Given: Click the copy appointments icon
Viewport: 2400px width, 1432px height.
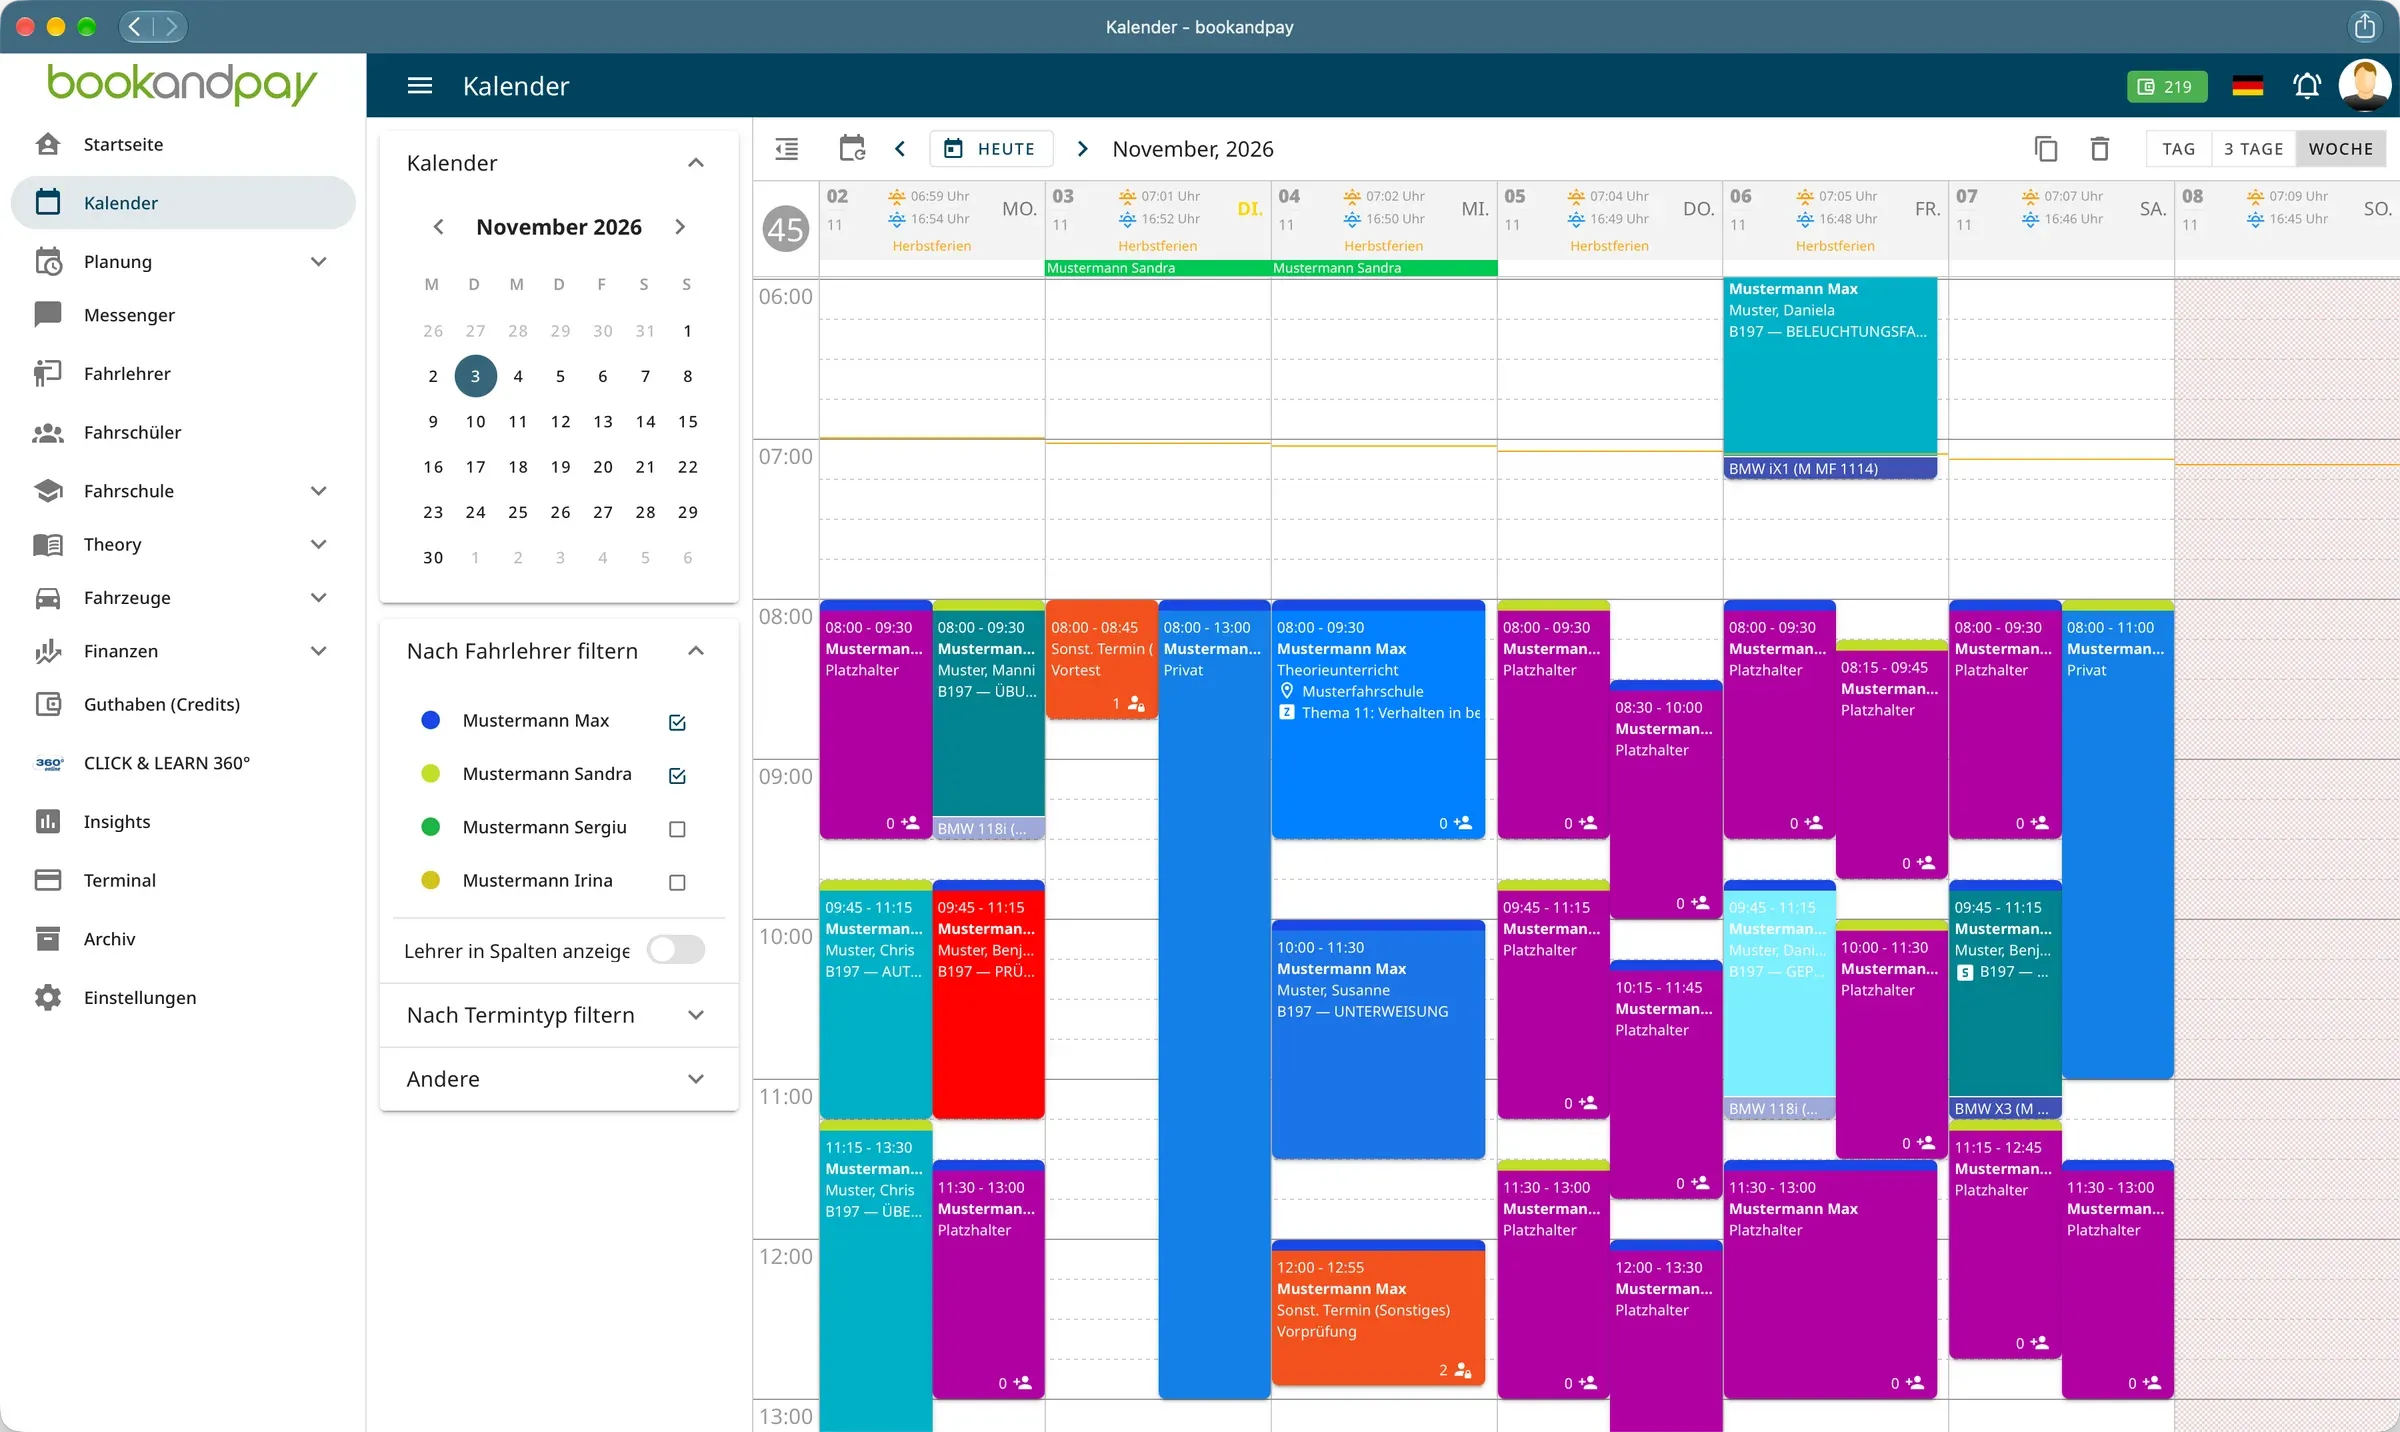Looking at the screenshot, I should (x=2046, y=149).
